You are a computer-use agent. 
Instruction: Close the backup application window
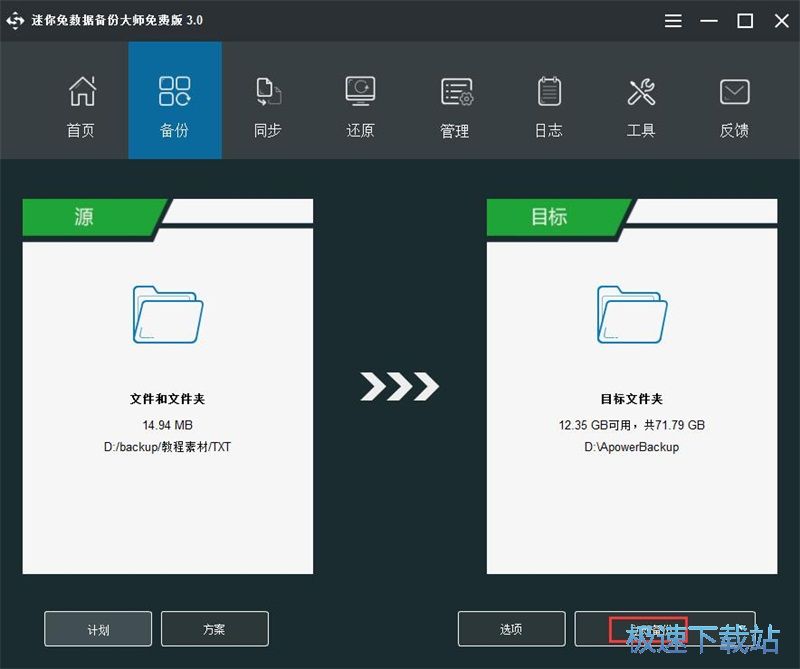tap(781, 21)
